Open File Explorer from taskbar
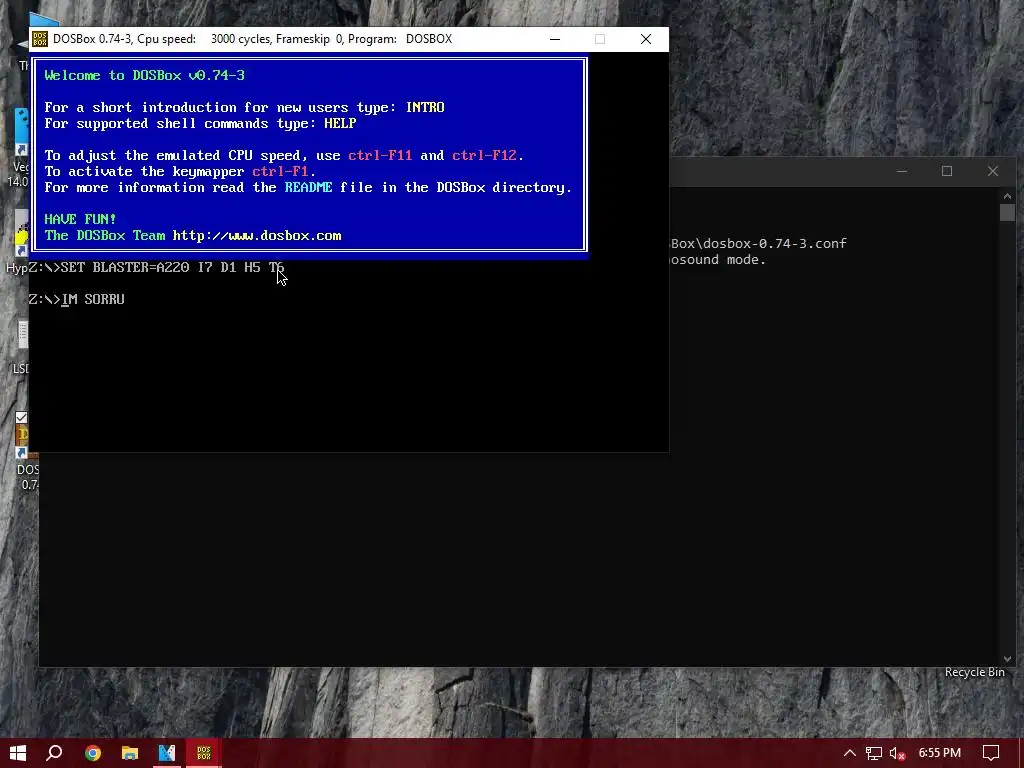This screenshot has width=1024, height=768. (x=130, y=753)
